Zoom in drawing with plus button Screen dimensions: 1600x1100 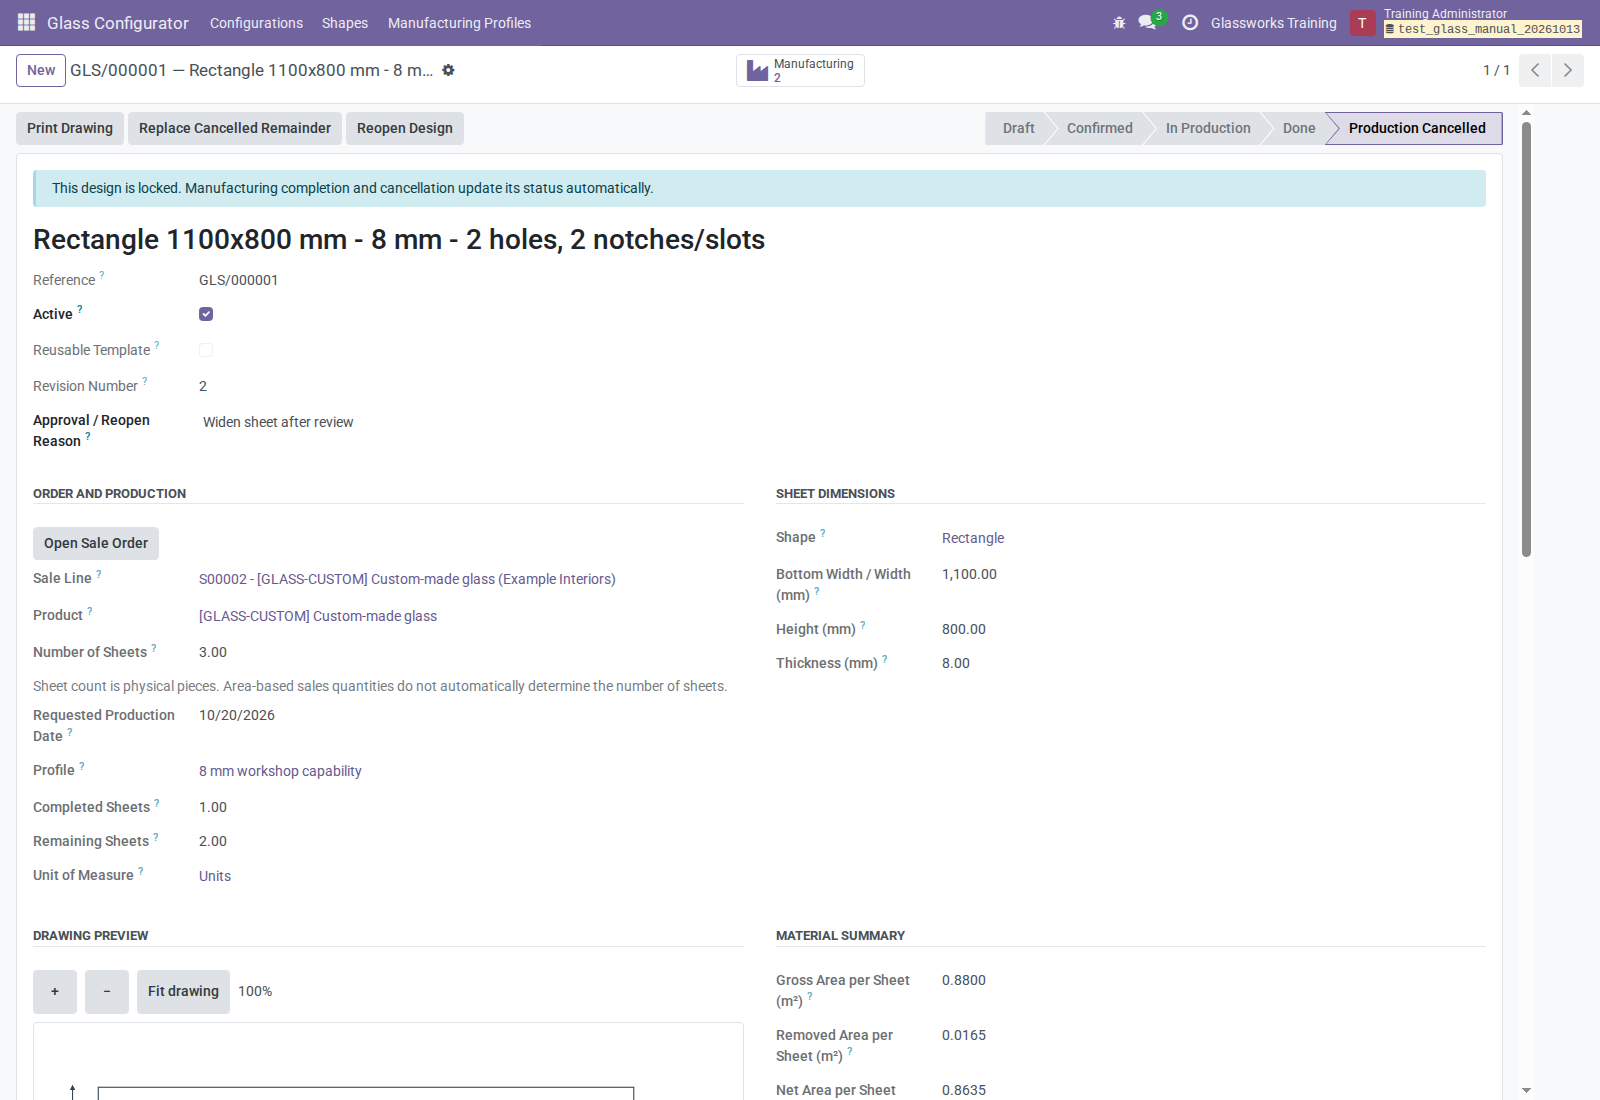pos(55,992)
